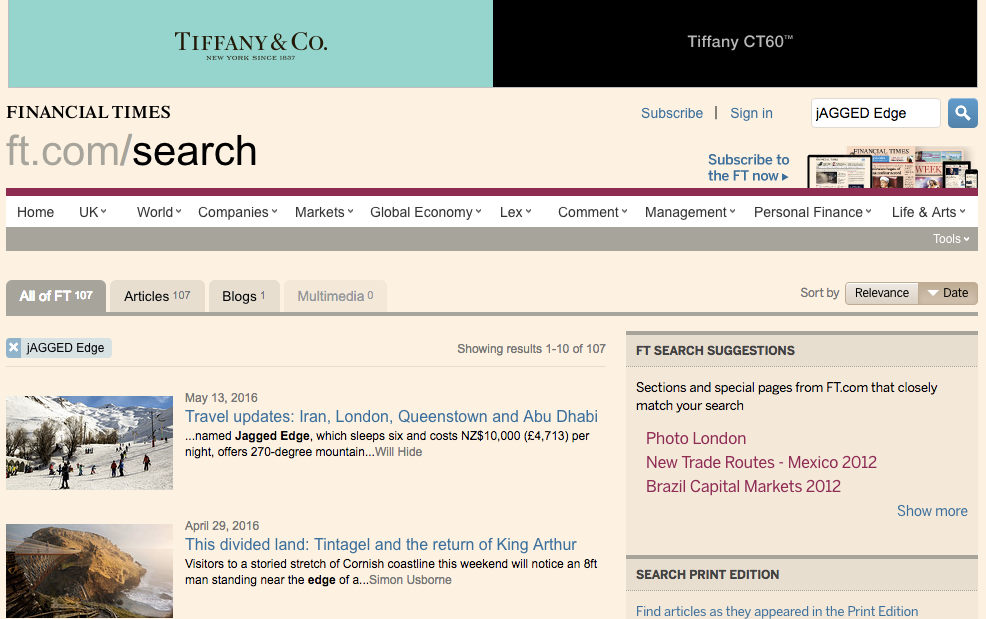986x619 pixels.
Task: Click the Subscribe link
Action: point(672,113)
